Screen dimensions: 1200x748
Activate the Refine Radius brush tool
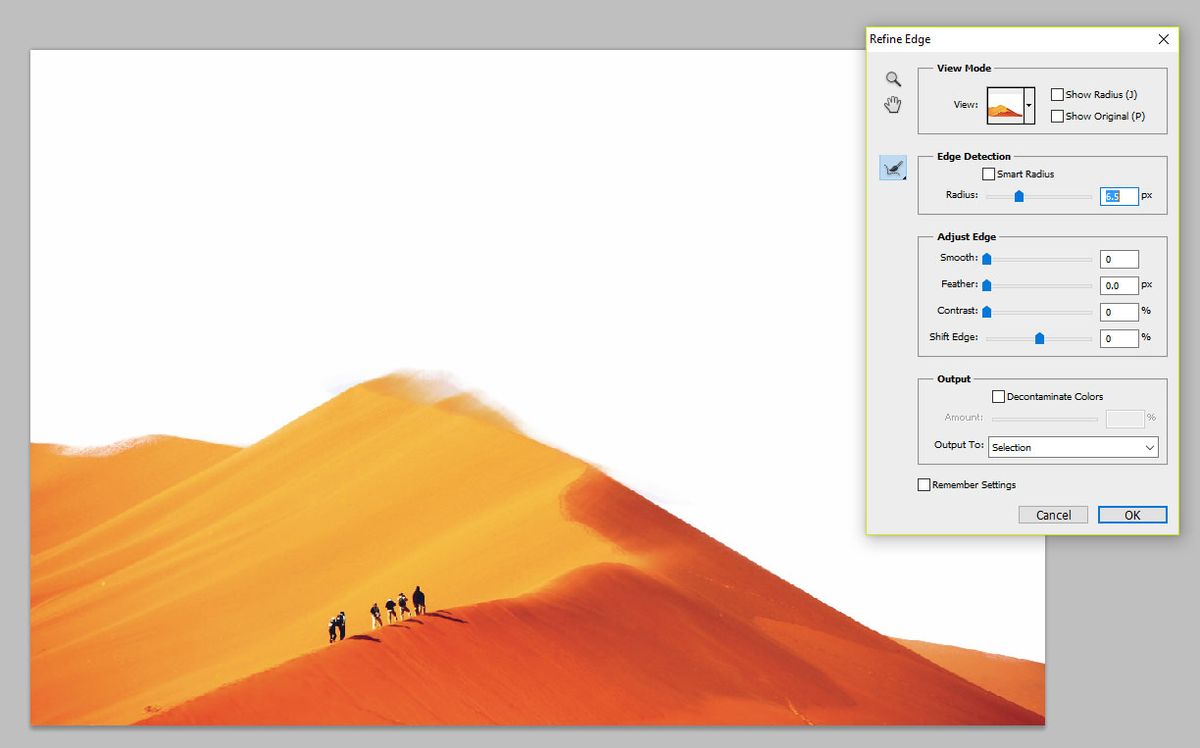[x=893, y=167]
